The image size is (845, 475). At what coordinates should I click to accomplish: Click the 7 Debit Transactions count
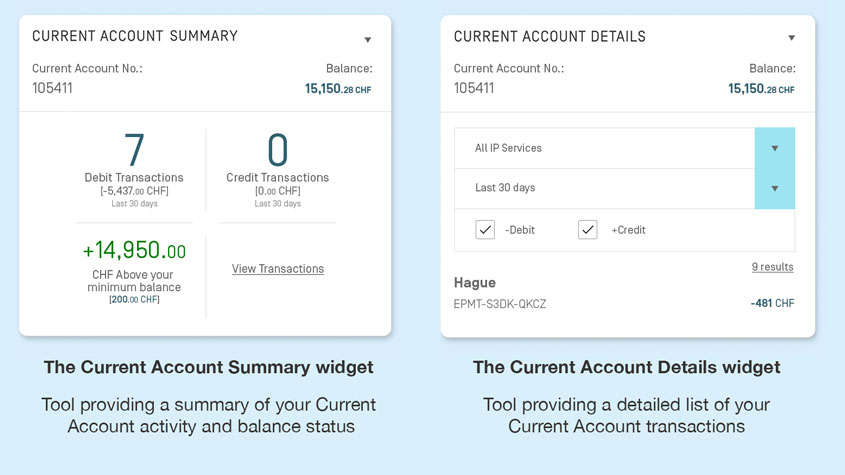[x=134, y=150]
